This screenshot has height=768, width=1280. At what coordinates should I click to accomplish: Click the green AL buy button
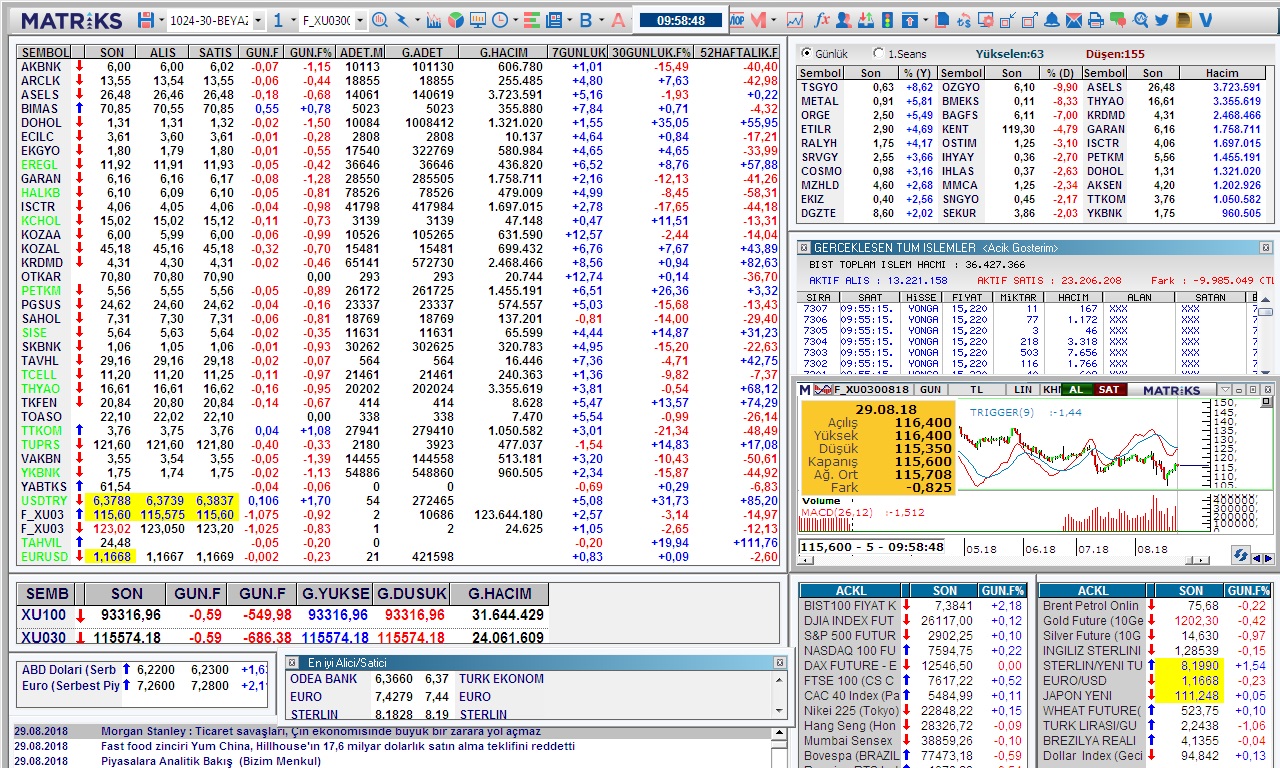click(x=1076, y=390)
